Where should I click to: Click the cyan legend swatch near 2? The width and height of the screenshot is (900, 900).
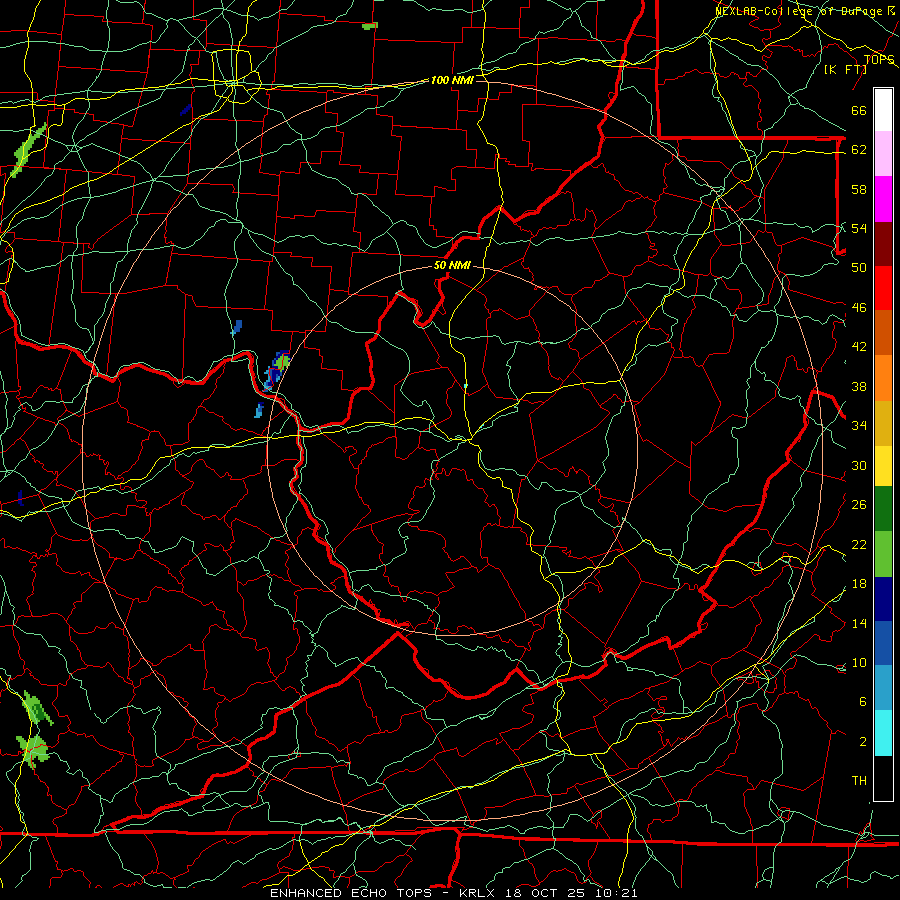point(883,733)
